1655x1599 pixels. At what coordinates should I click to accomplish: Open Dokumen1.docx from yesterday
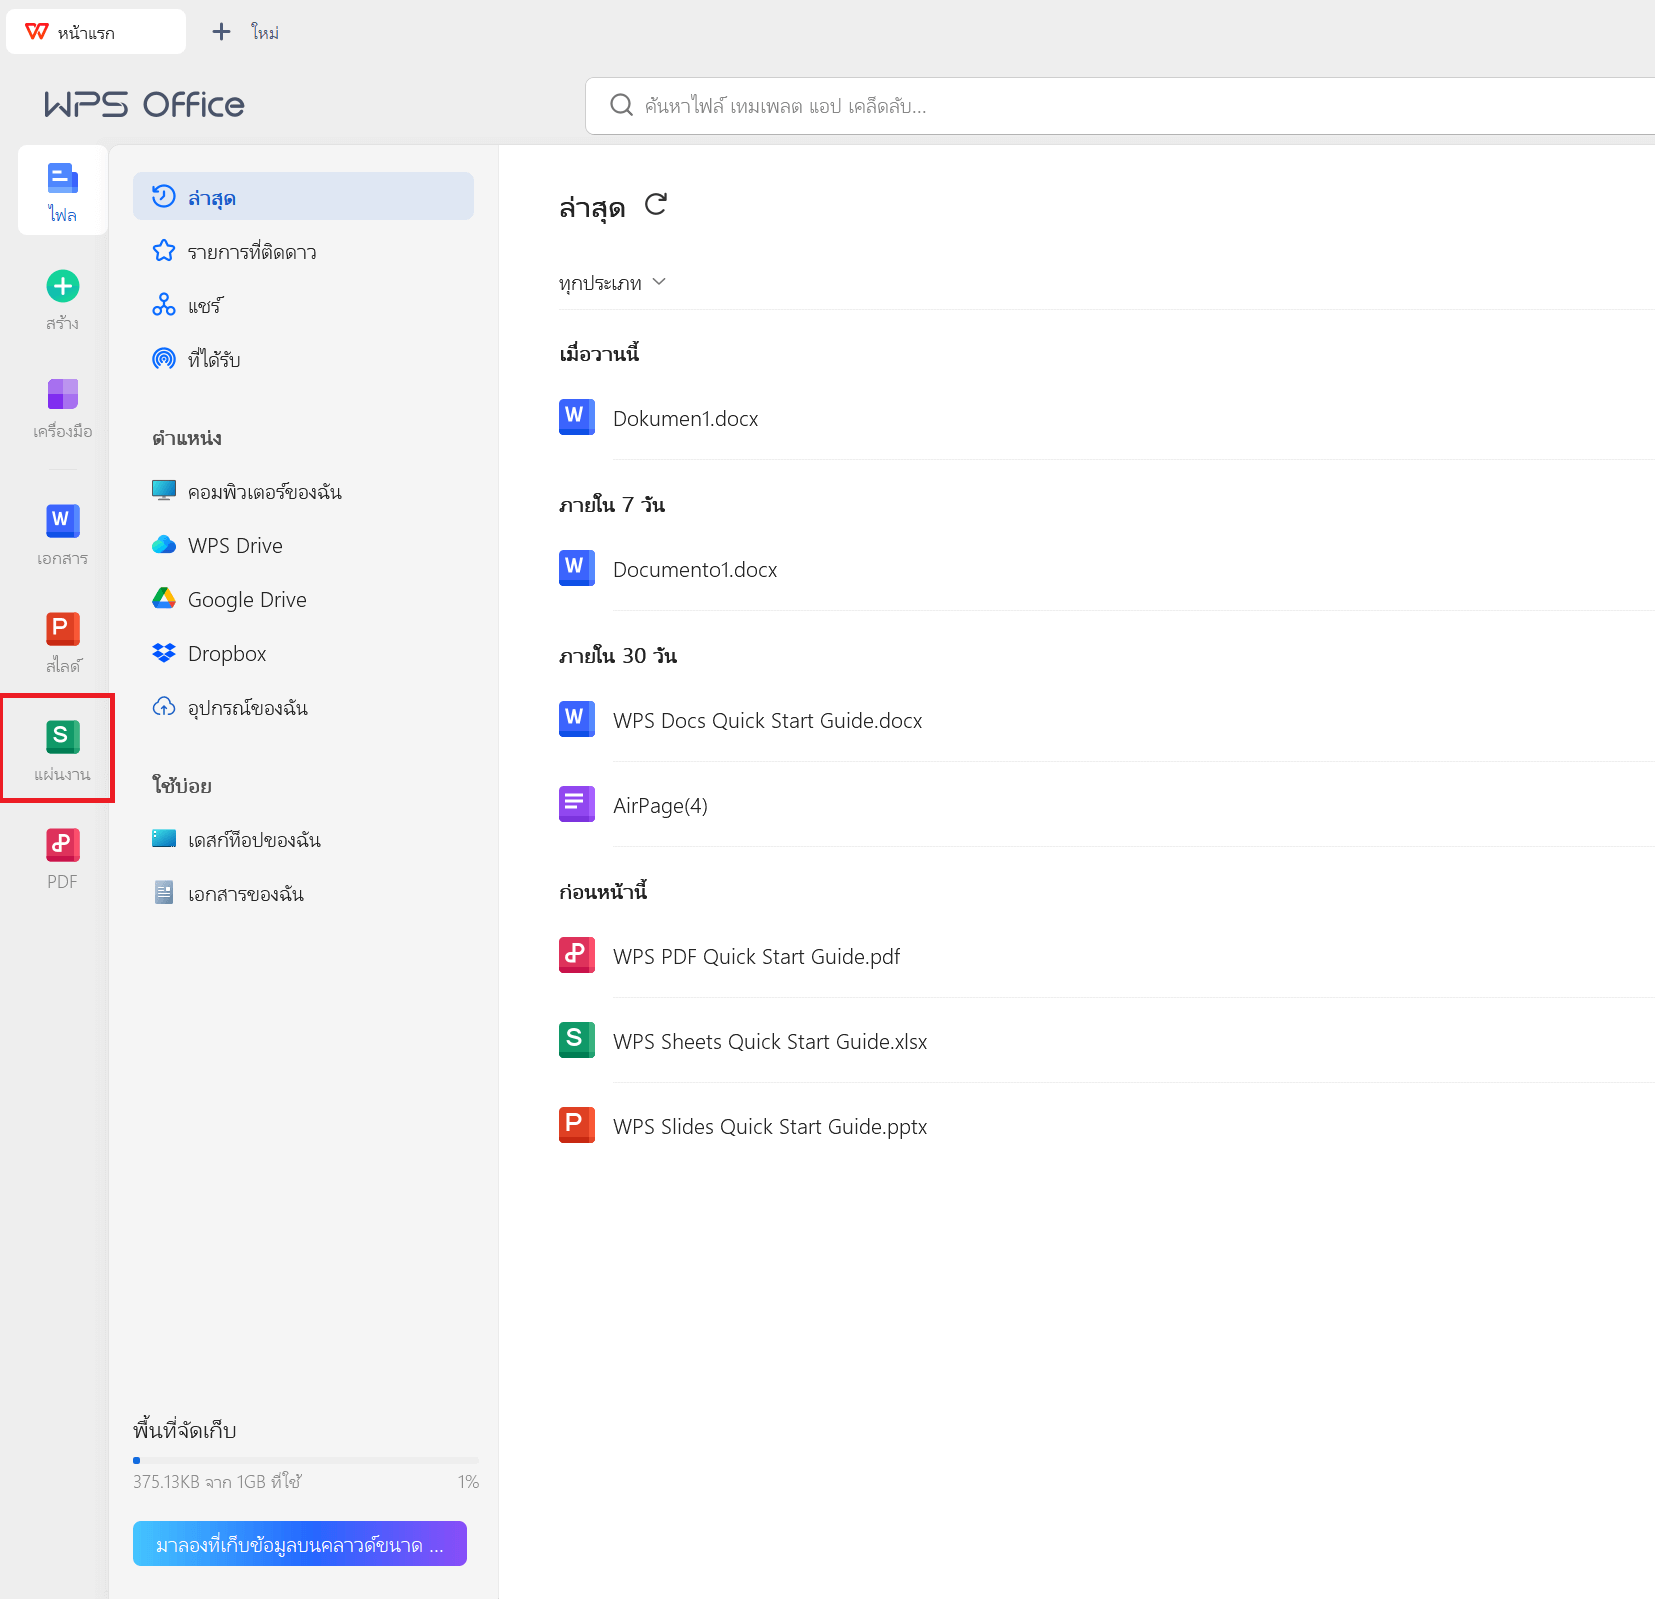pos(685,418)
